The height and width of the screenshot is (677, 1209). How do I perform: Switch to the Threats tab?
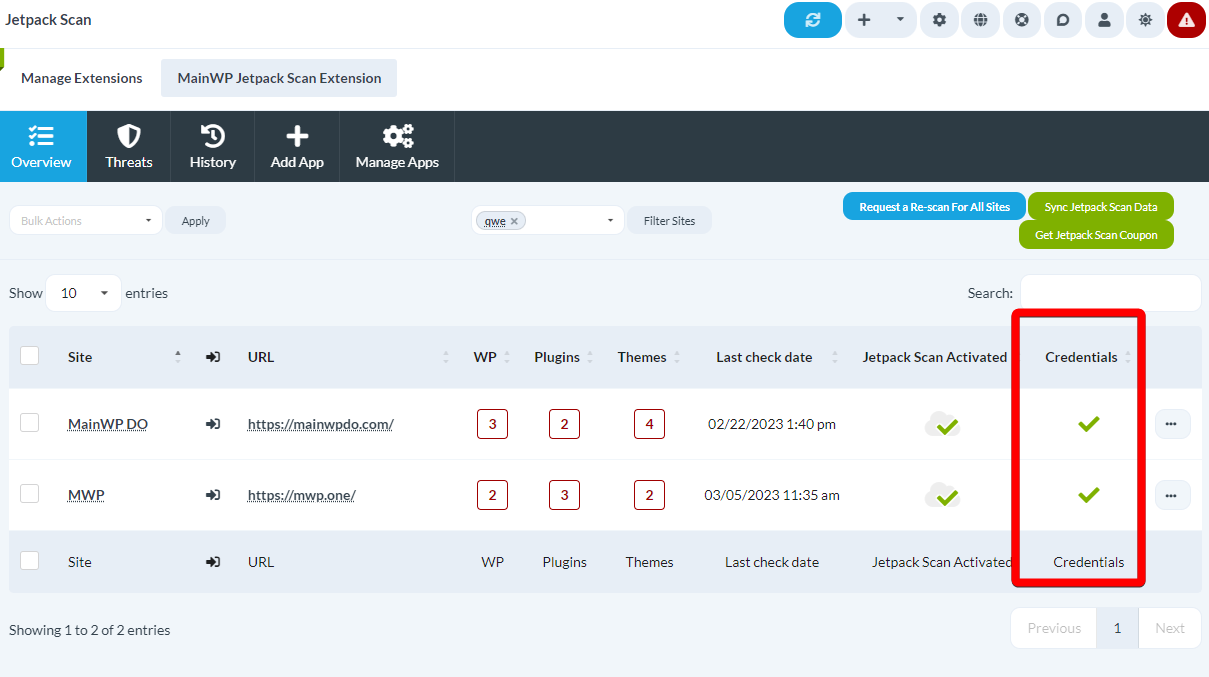pos(128,146)
